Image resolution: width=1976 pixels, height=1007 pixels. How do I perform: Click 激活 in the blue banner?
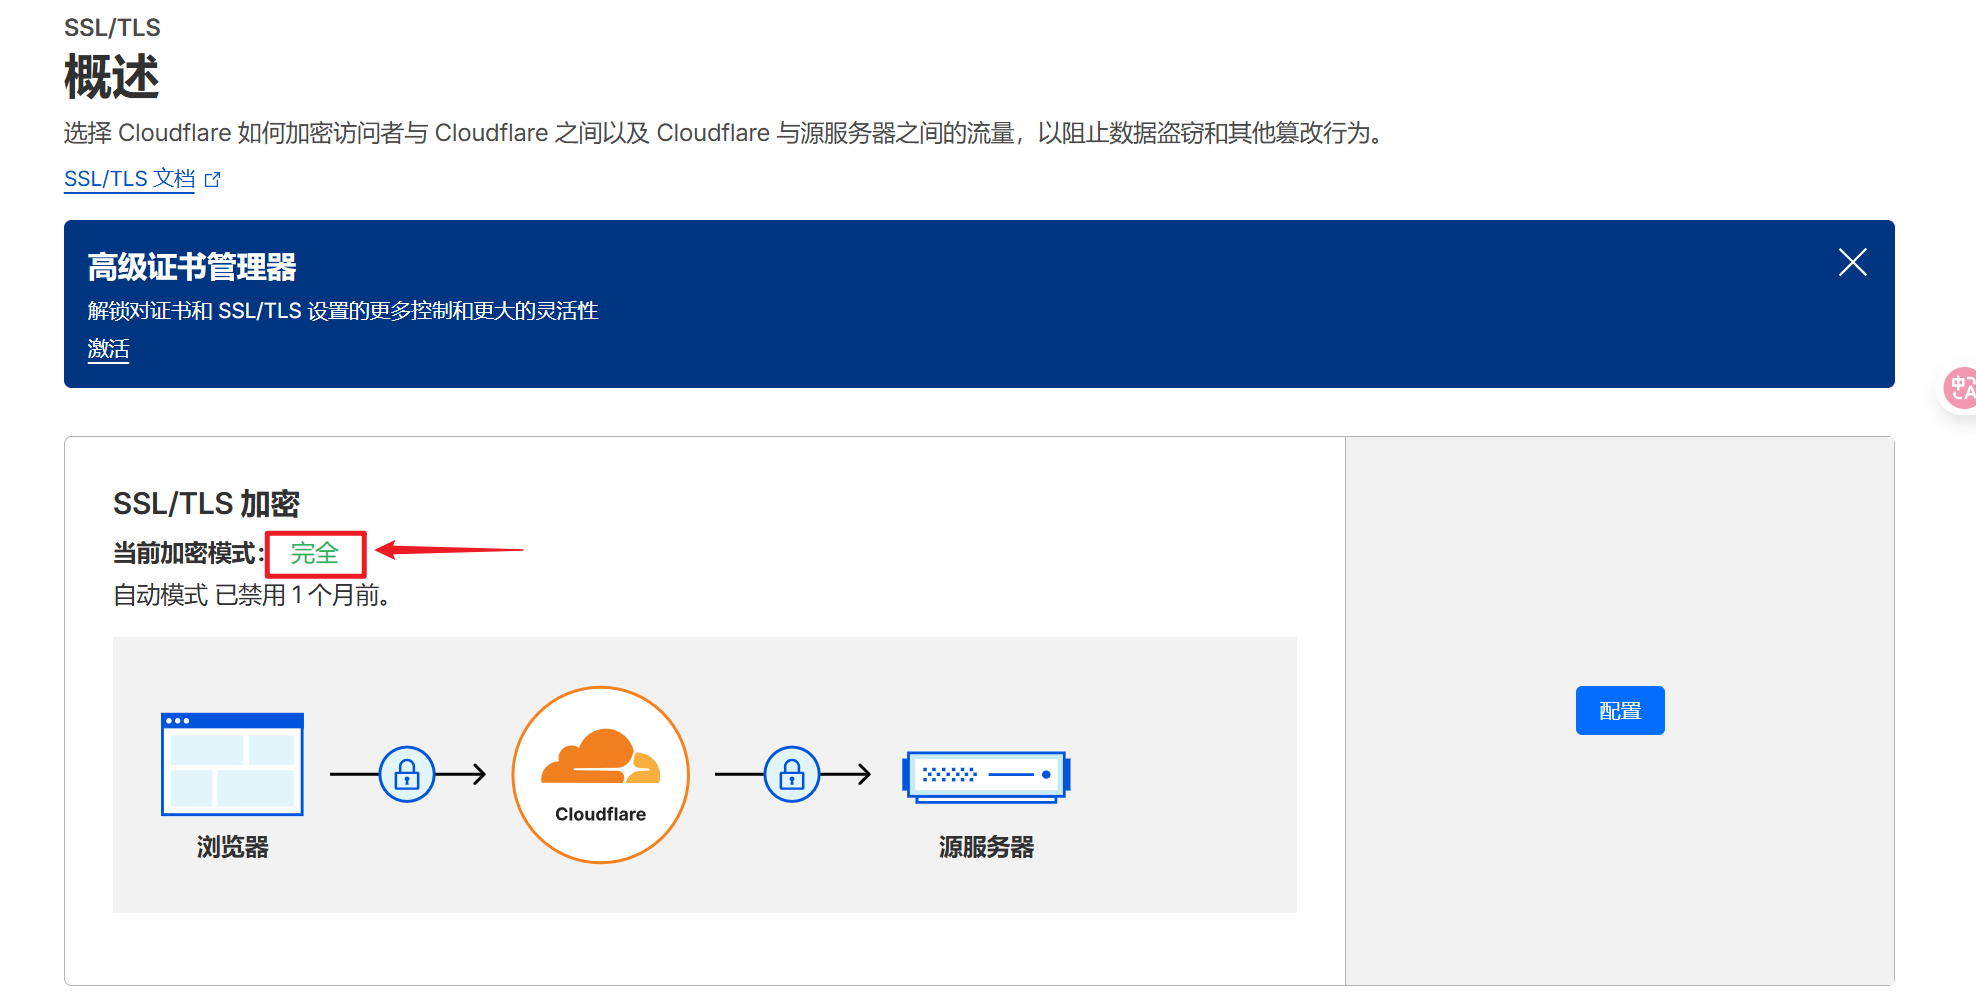tap(108, 349)
